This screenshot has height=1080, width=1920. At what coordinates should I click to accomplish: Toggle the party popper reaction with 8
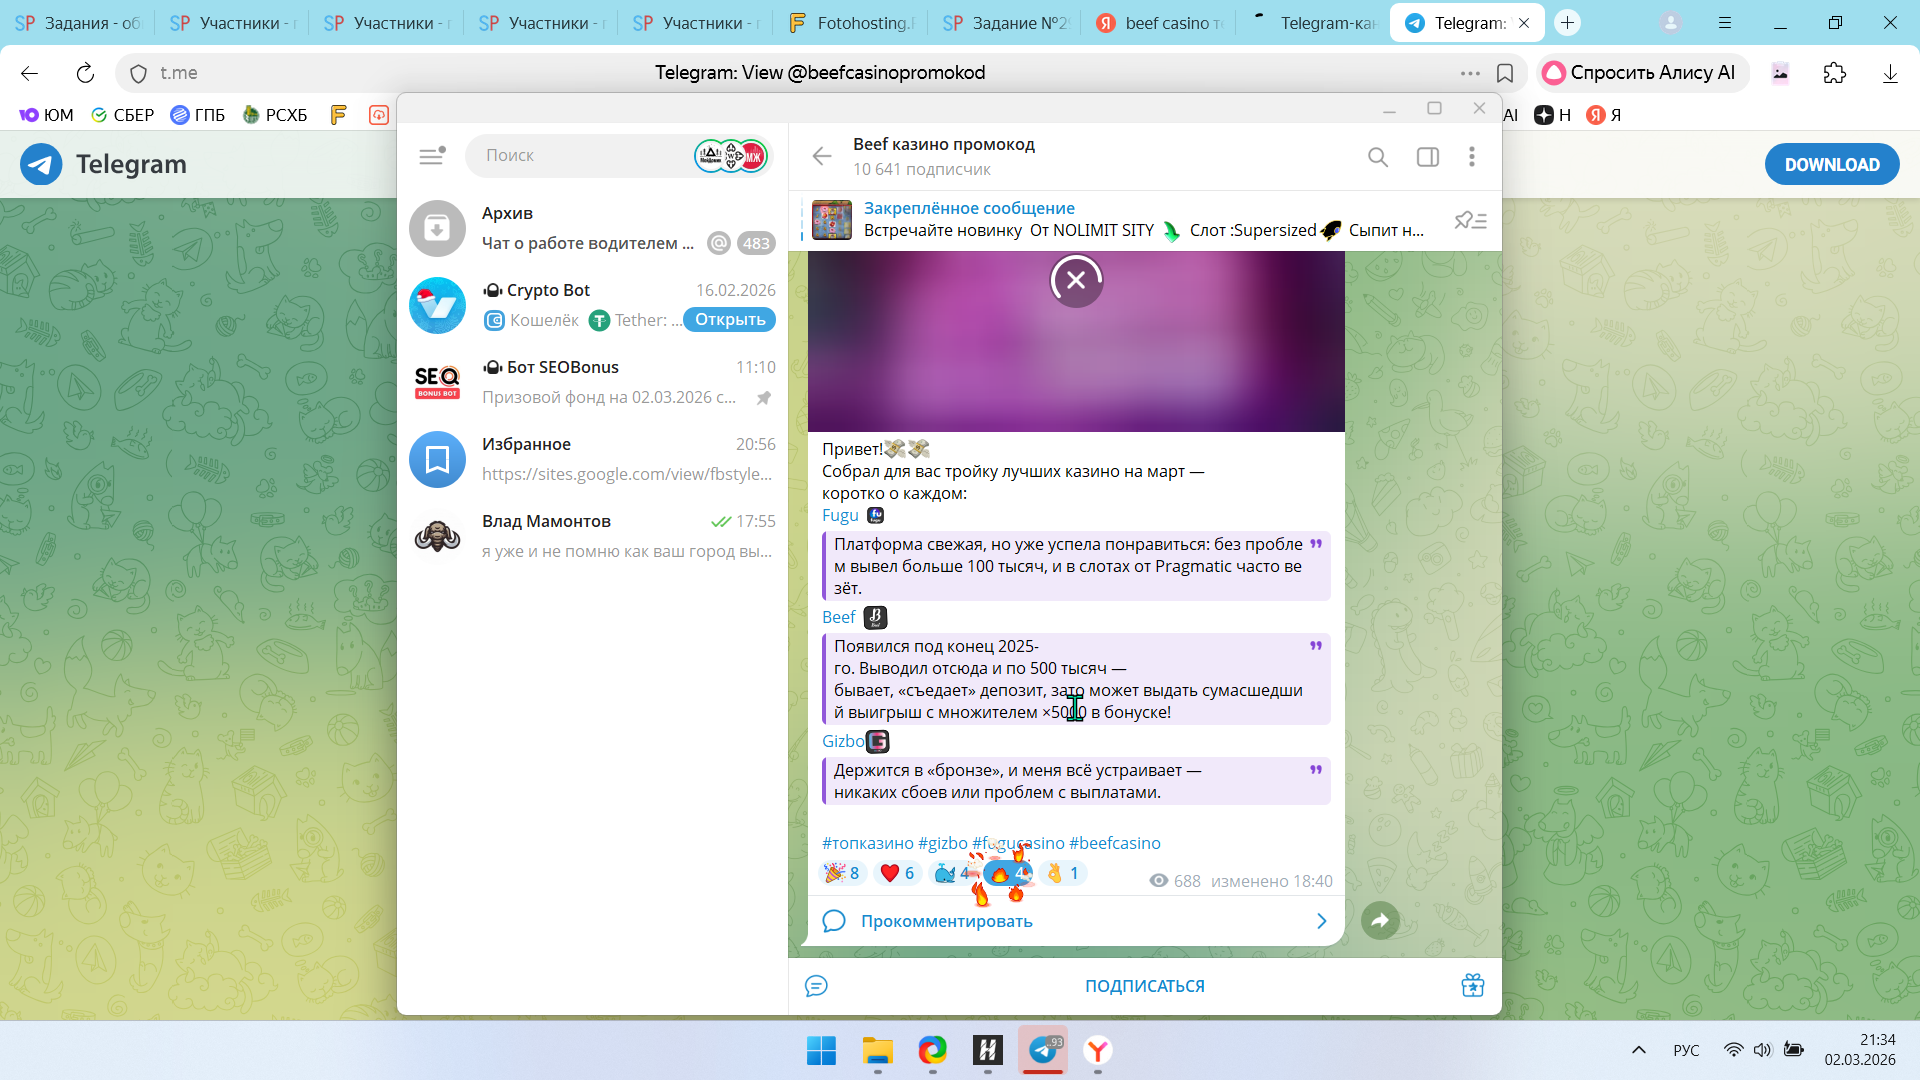842,873
